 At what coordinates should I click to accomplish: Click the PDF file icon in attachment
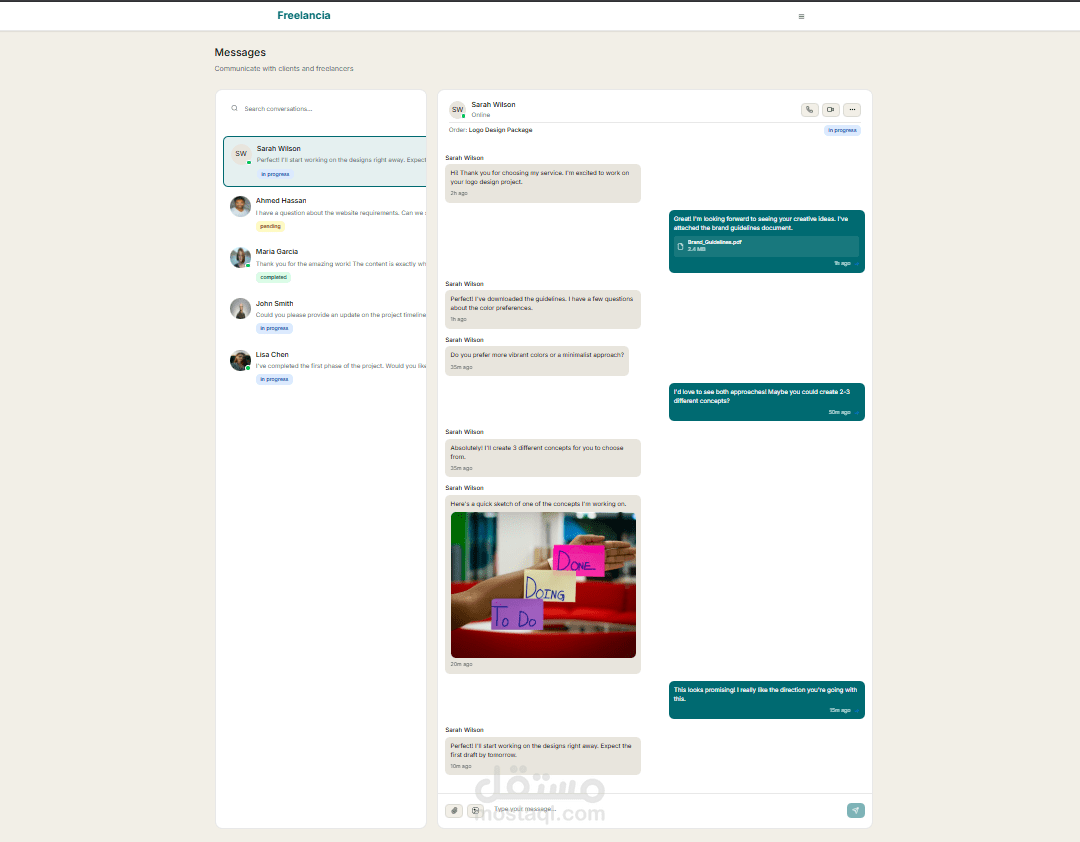pyautogui.click(x=681, y=246)
